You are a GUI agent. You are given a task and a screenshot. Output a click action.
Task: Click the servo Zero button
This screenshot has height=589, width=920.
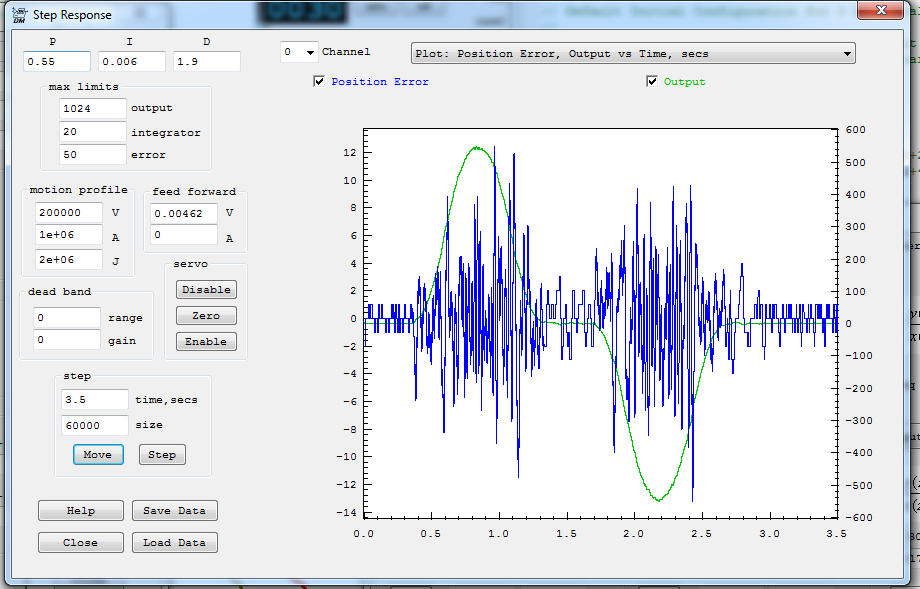coord(207,316)
